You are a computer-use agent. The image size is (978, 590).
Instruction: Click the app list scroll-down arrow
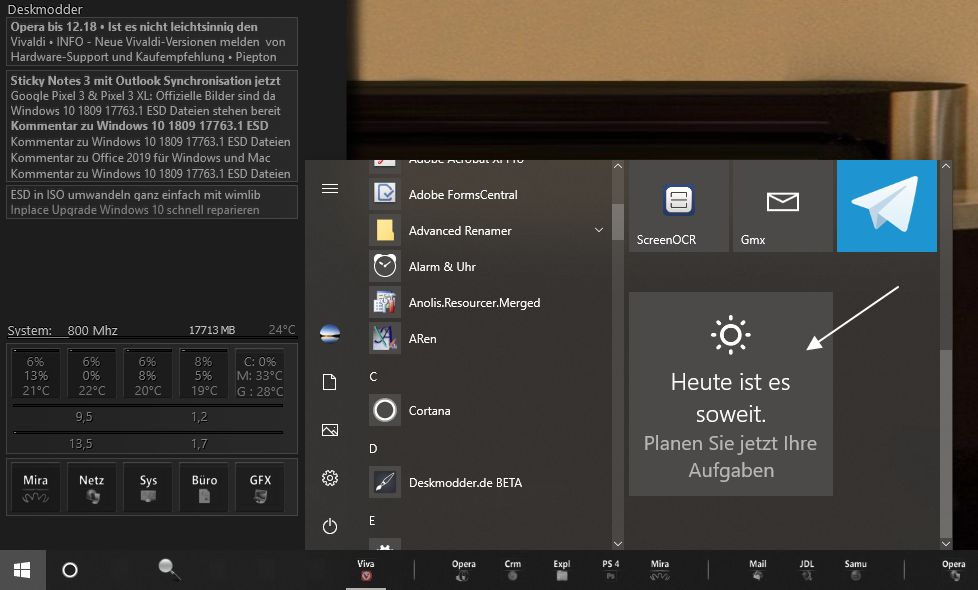click(617, 543)
